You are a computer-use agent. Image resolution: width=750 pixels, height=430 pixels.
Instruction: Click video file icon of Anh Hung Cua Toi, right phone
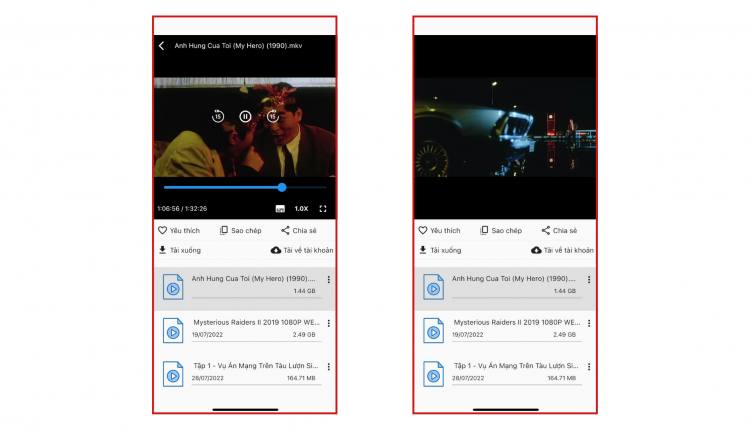pyautogui.click(x=433, y=287)
